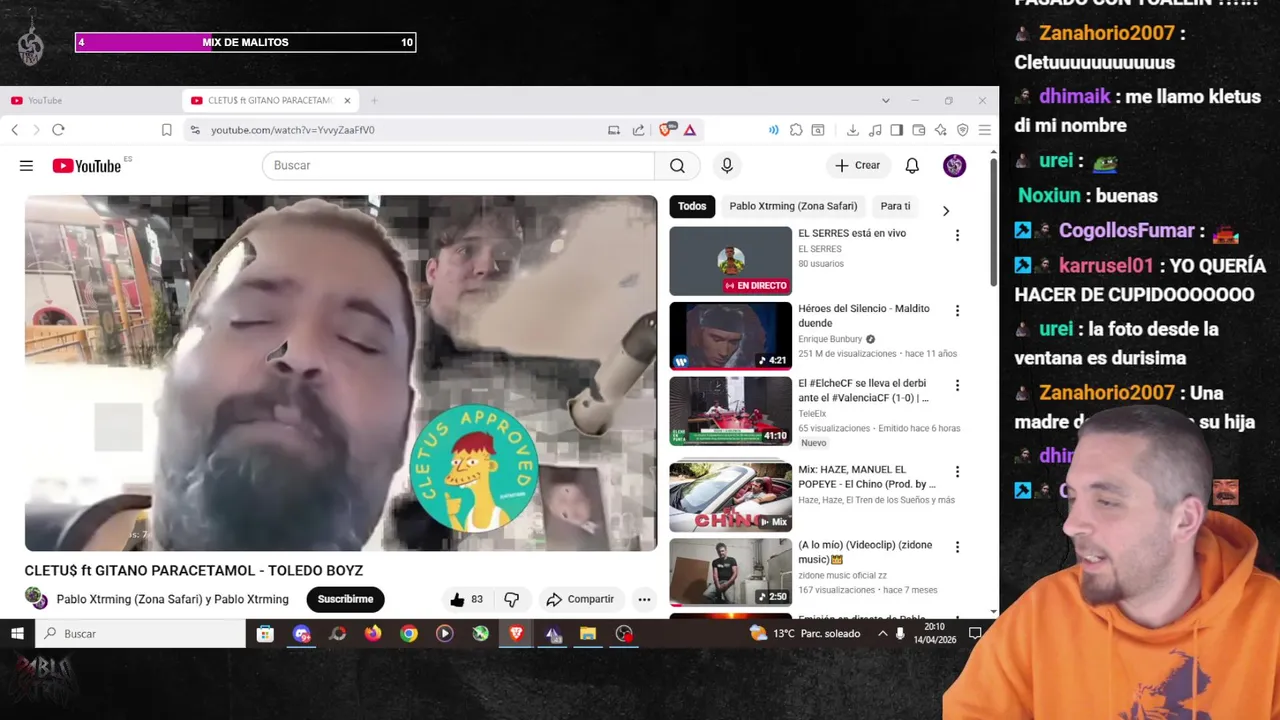Open Mix HAZE El Chino thumbnail
Viewport: 1280px width, 720px height.
click(730, 497)
